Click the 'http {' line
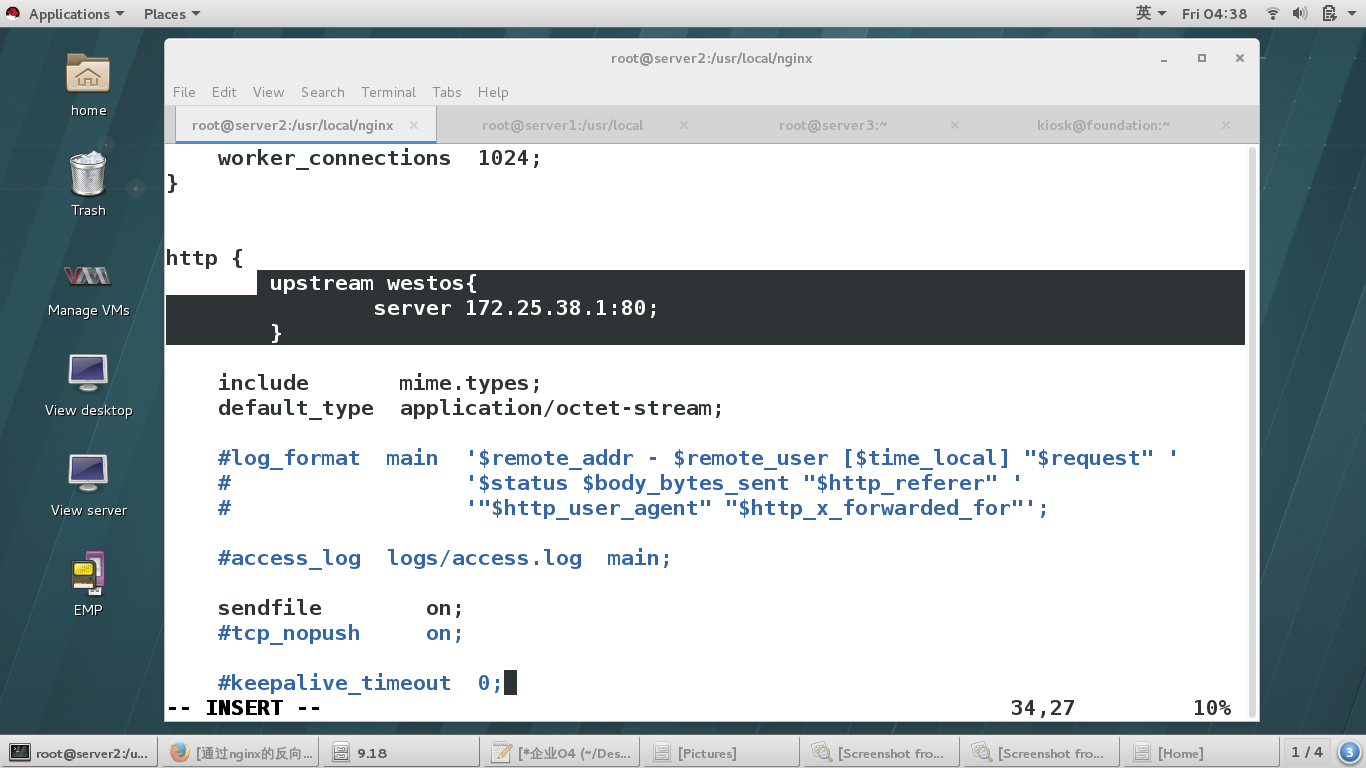The width and height of the screenshot is (1366, 768). (x=204, y=258)
